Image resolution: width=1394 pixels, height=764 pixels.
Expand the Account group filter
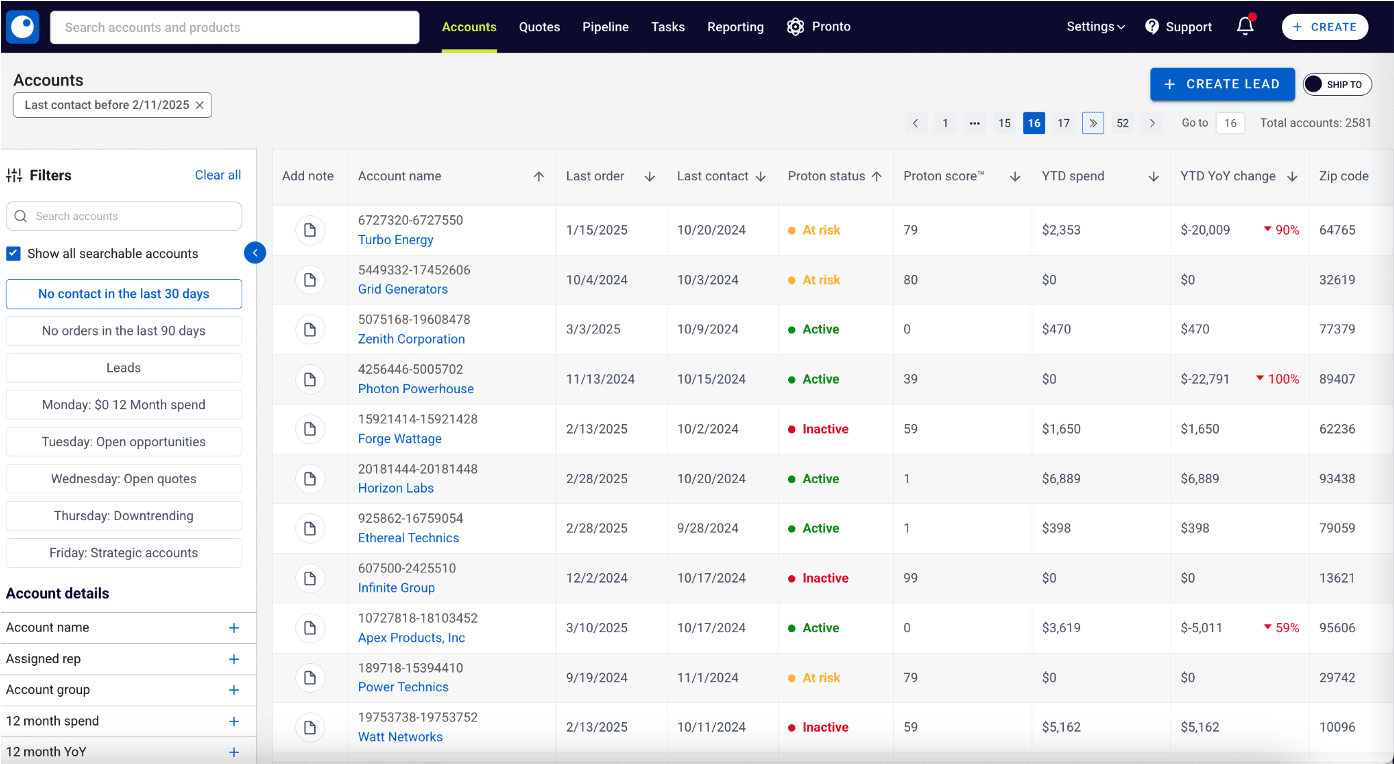tap(234, 690)
